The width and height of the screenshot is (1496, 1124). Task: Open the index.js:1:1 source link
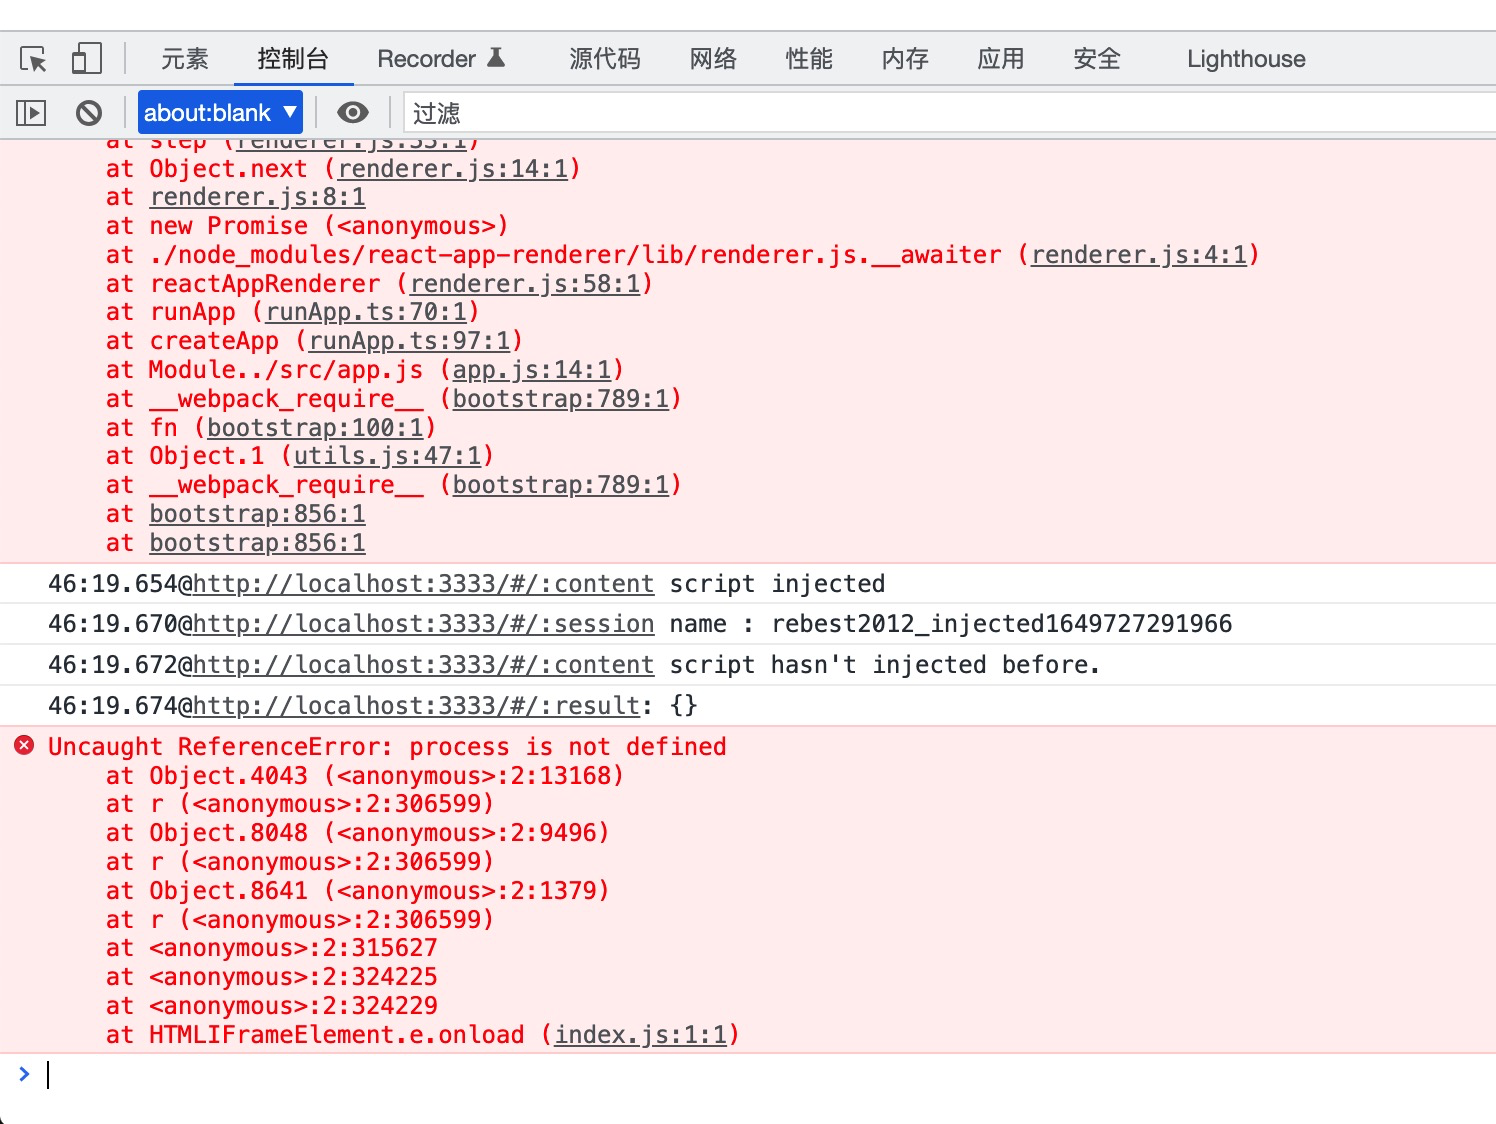(644, 1034)
